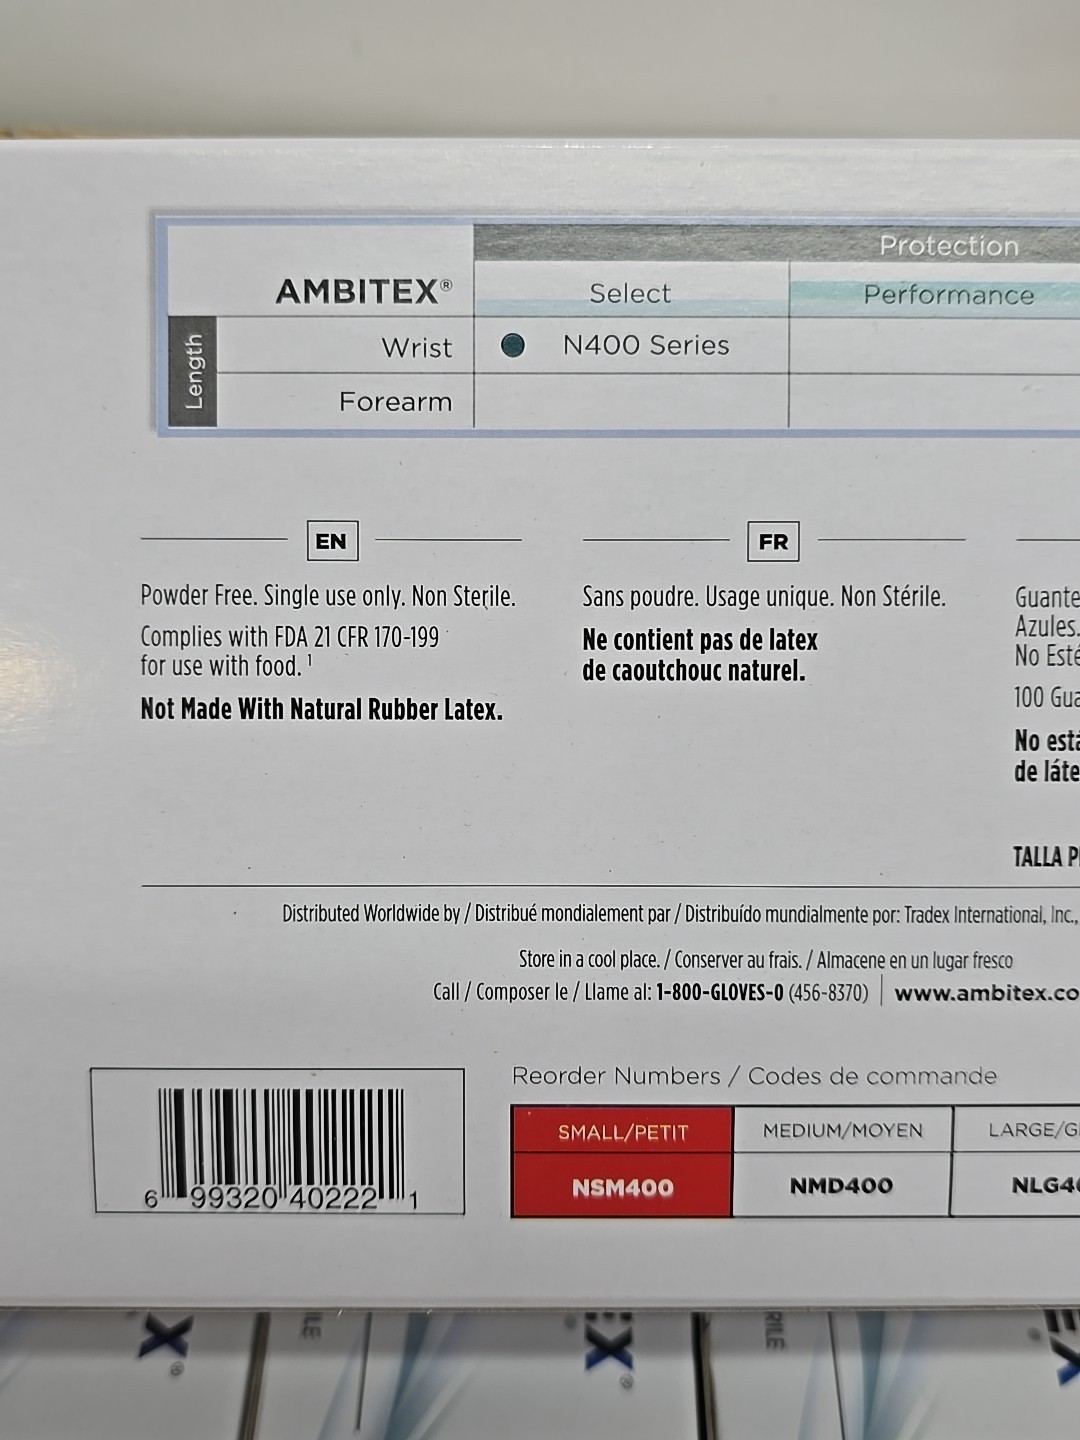The width and height of the screenshot is (1080, 1440).
Task: Click the 1-800-GLOVES-0 phone number
Action: pos(719,992)
